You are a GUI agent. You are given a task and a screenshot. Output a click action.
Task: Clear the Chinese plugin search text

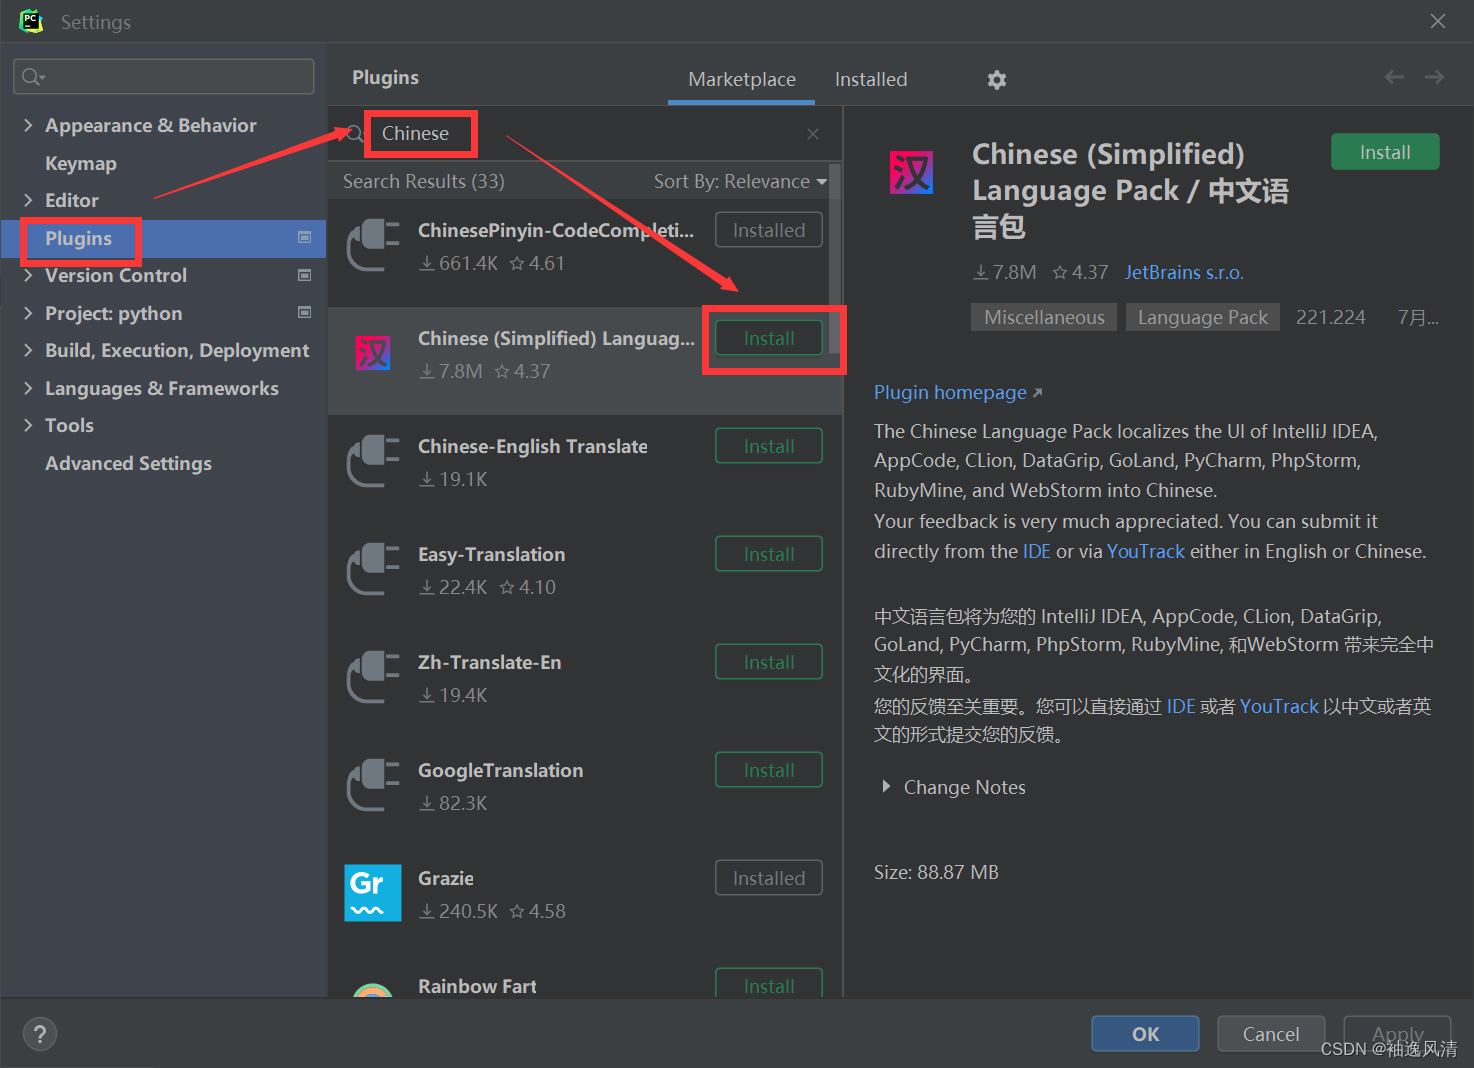point(813,134)
